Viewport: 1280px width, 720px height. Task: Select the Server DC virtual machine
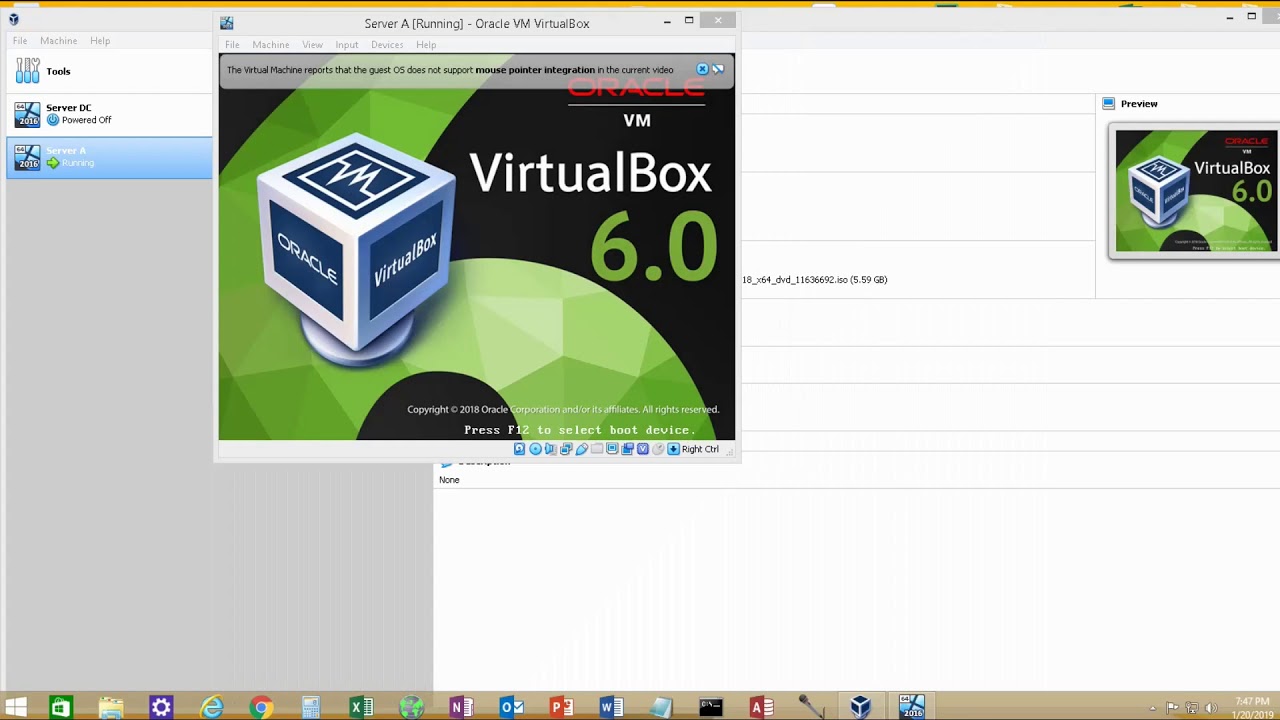(110, 114)
